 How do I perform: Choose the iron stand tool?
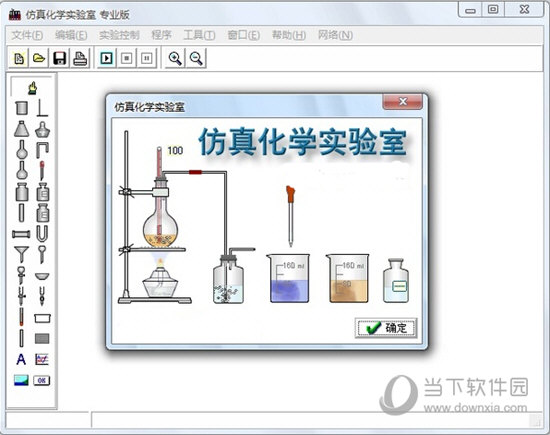coord(42,108)
